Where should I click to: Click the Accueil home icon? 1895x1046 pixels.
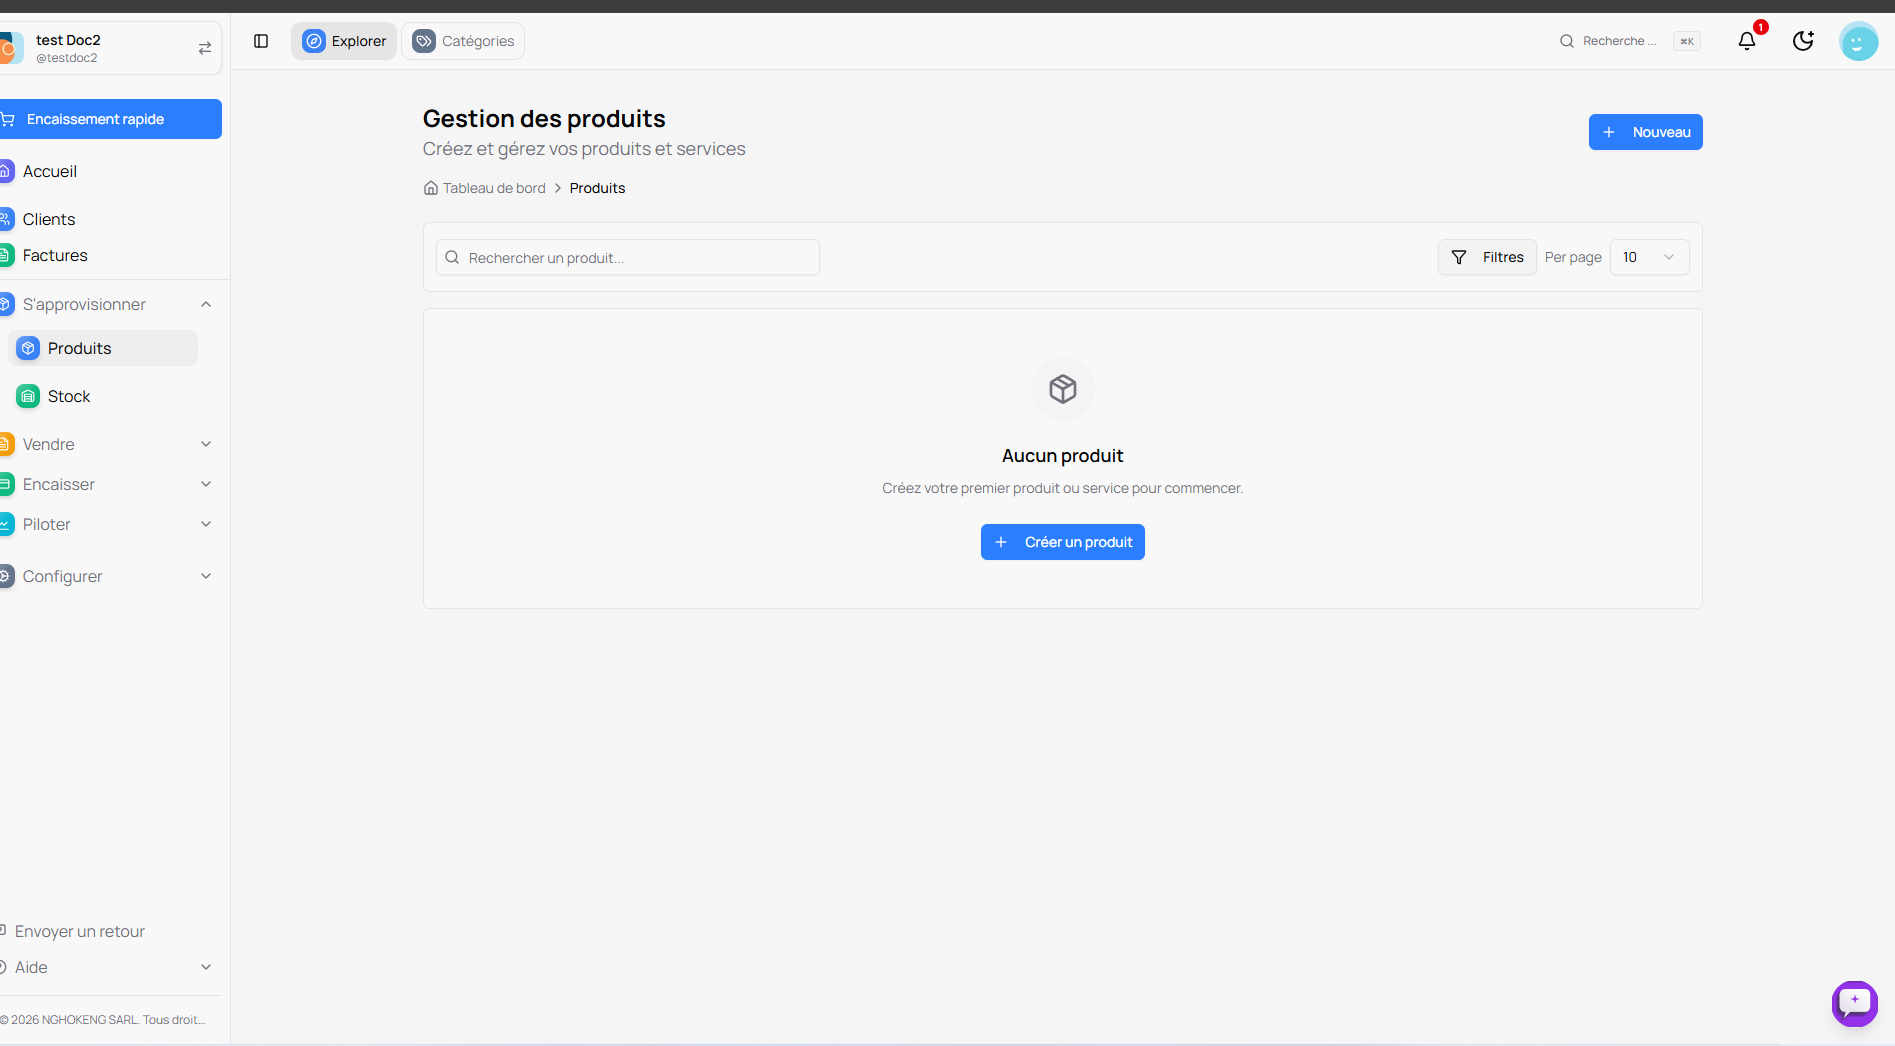point(5,171)
